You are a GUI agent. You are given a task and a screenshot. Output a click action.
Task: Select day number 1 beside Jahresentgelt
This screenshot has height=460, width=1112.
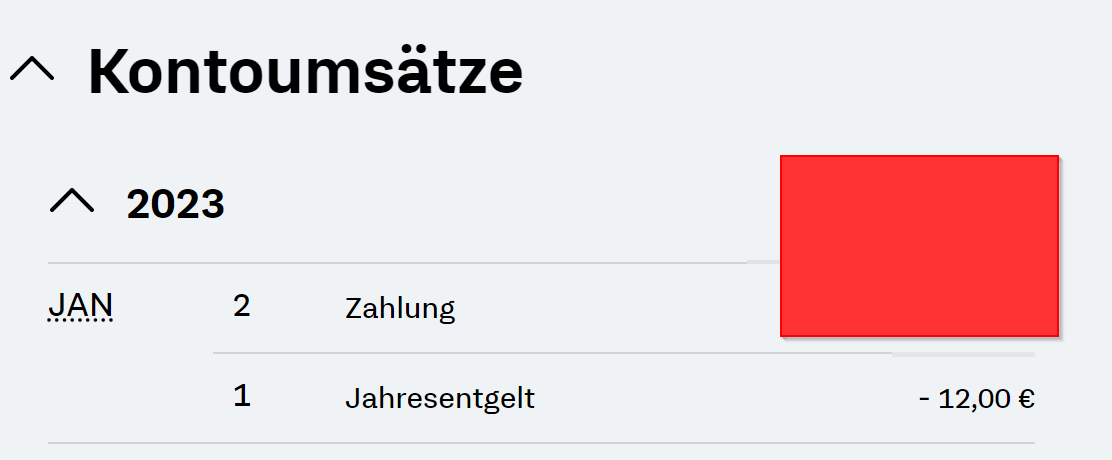[241, 396]
